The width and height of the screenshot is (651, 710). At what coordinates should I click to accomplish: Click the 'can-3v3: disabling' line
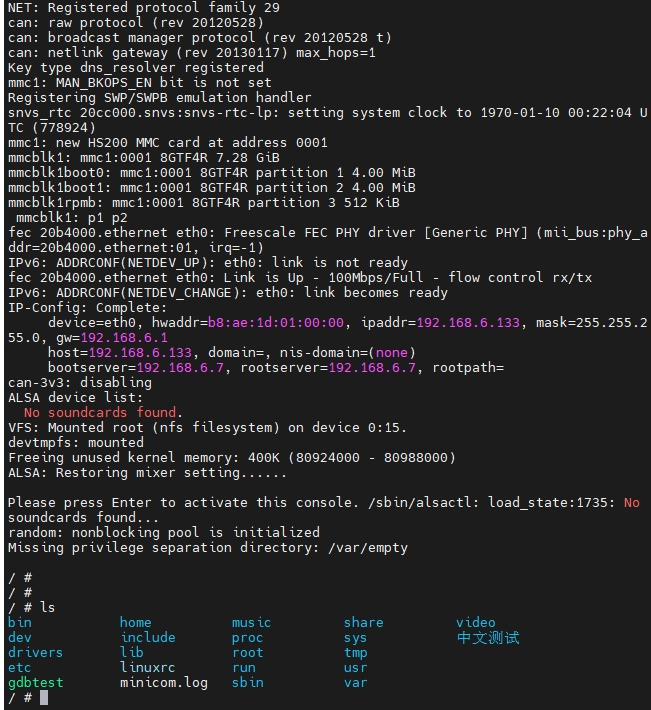[x=80, y=383]
